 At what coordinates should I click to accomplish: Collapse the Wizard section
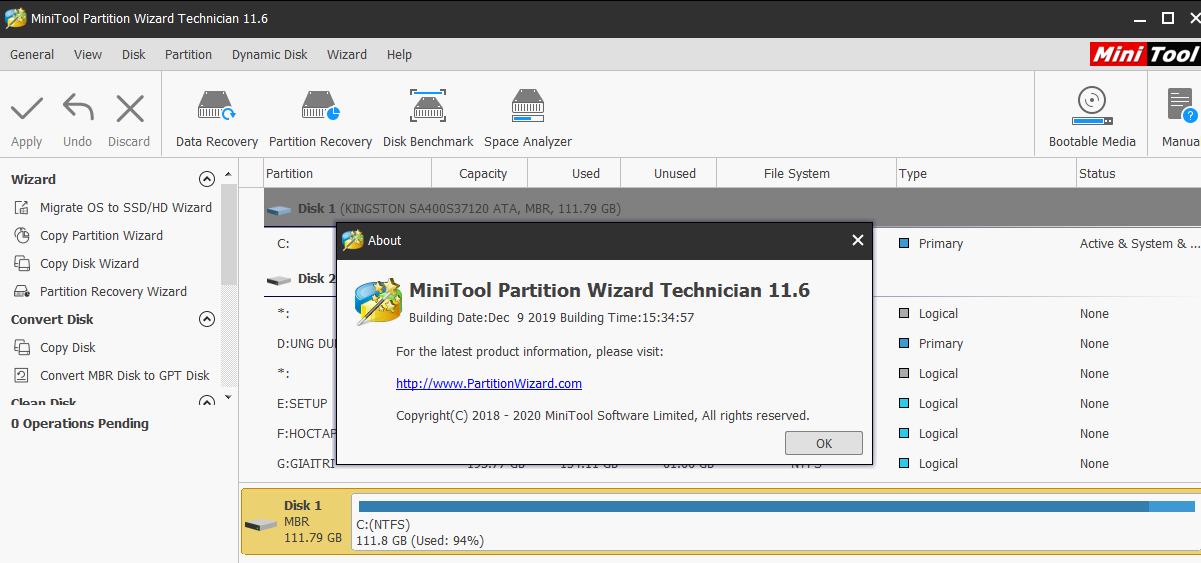(x=207, y=180)
